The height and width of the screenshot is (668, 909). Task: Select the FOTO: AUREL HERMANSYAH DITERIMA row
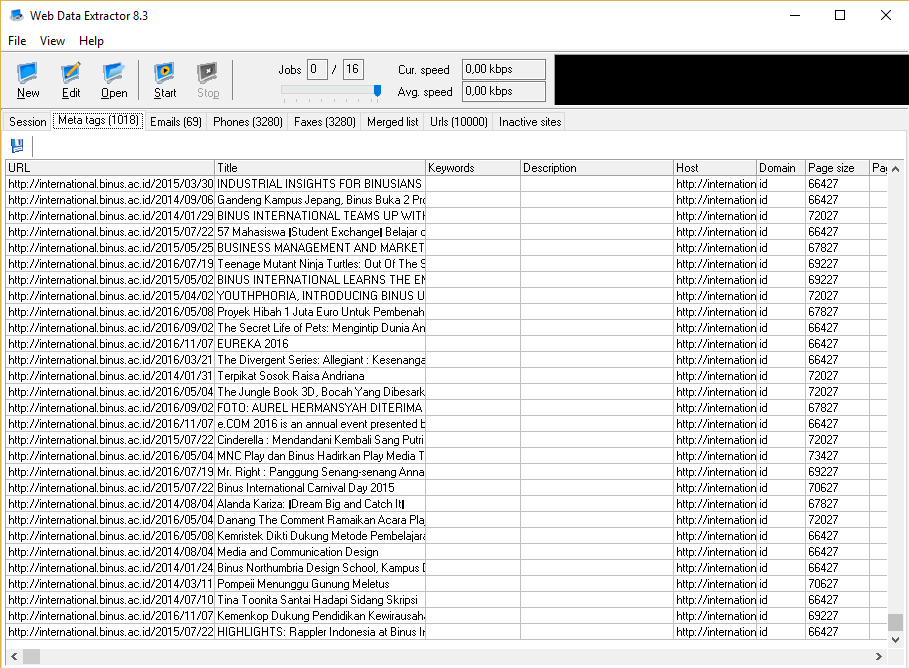(446, 408)
